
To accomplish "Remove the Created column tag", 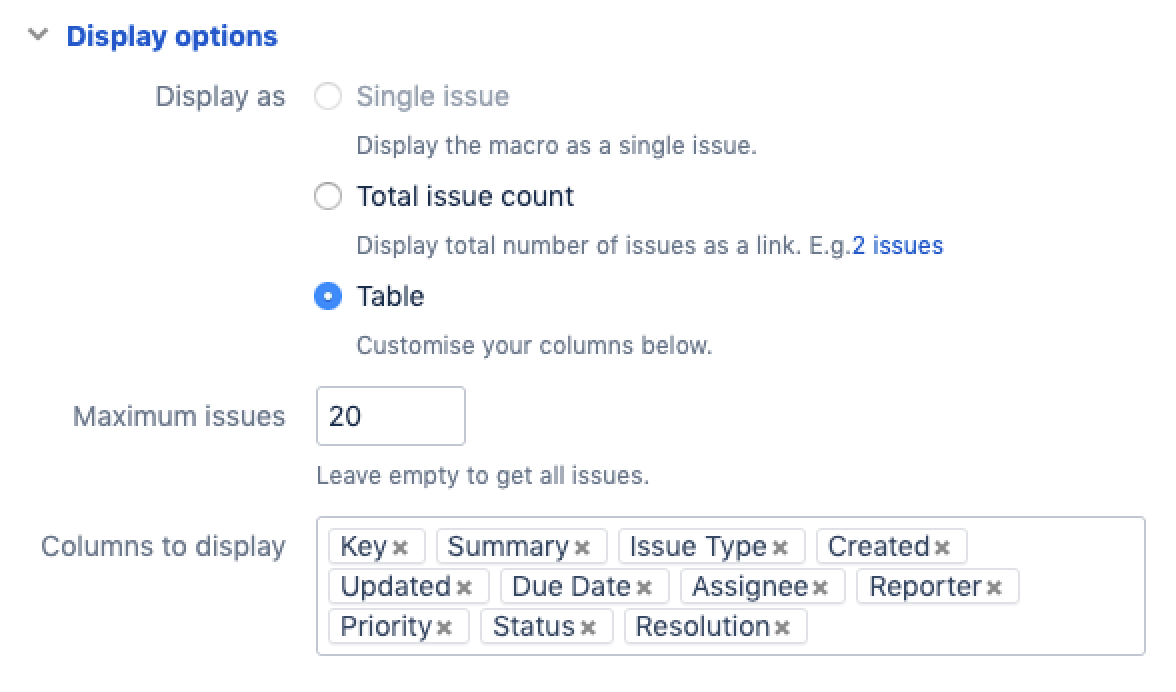I will [942, 548].
